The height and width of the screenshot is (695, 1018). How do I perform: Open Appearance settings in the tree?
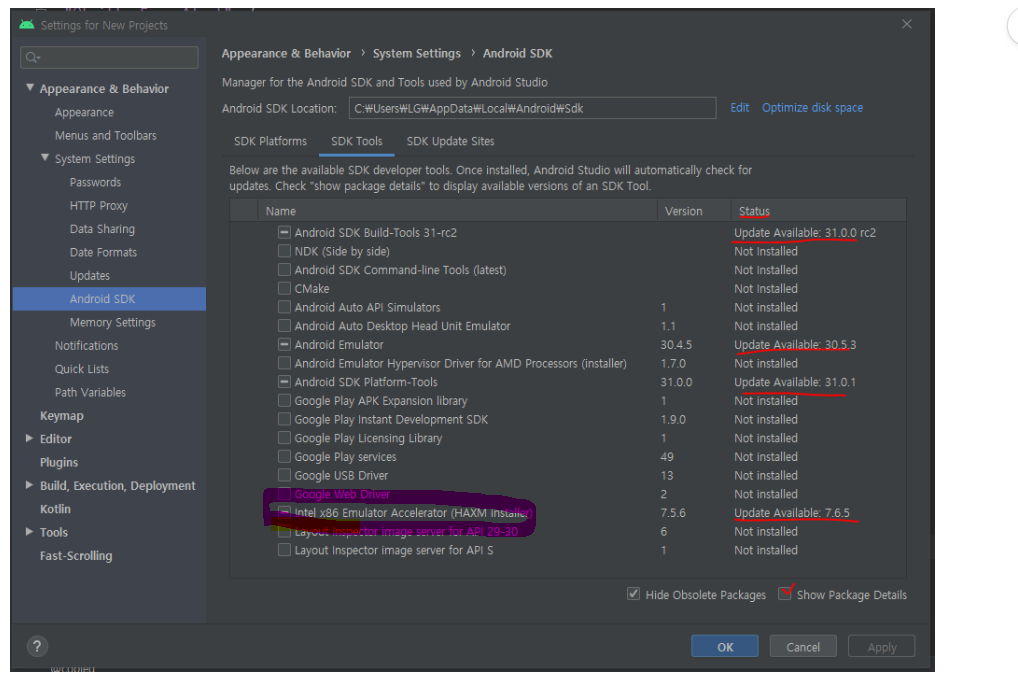(84, 112)
